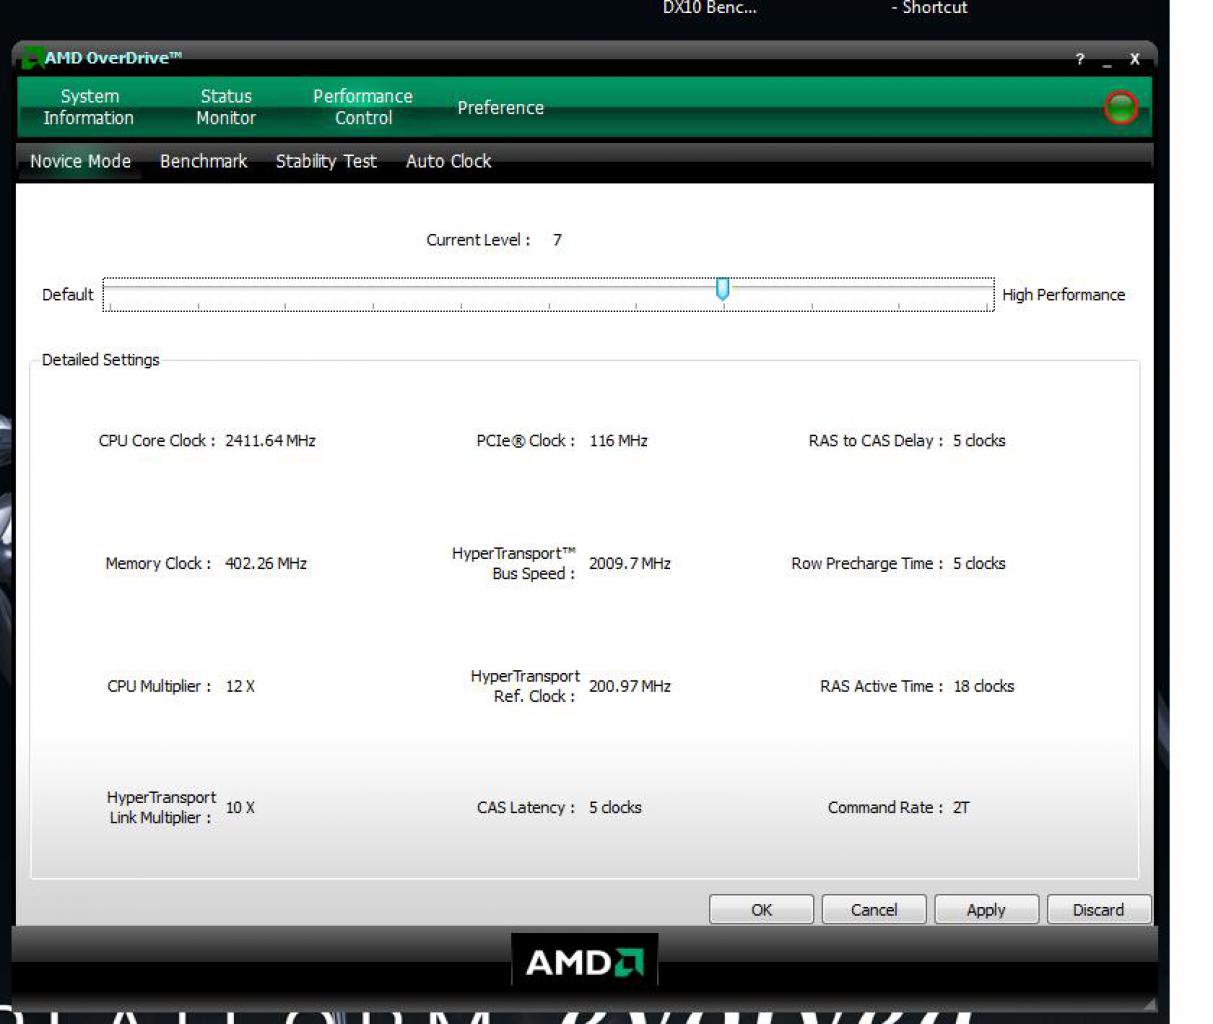Viewport: 1213px width, 1024px height.
Task: Open the Status Monitor tab
Action: pyautogui.click(x=226, y=107)
